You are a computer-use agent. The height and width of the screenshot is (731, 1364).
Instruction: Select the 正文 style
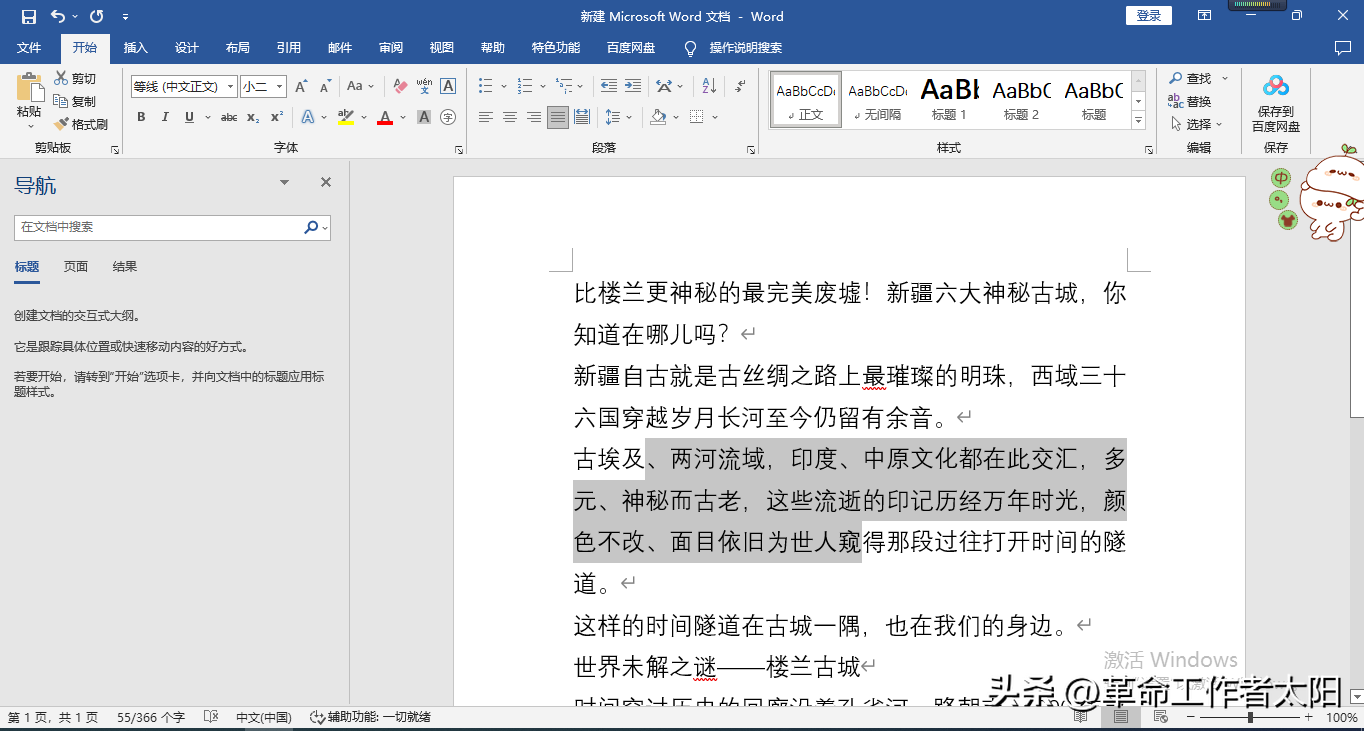point(806,100)
